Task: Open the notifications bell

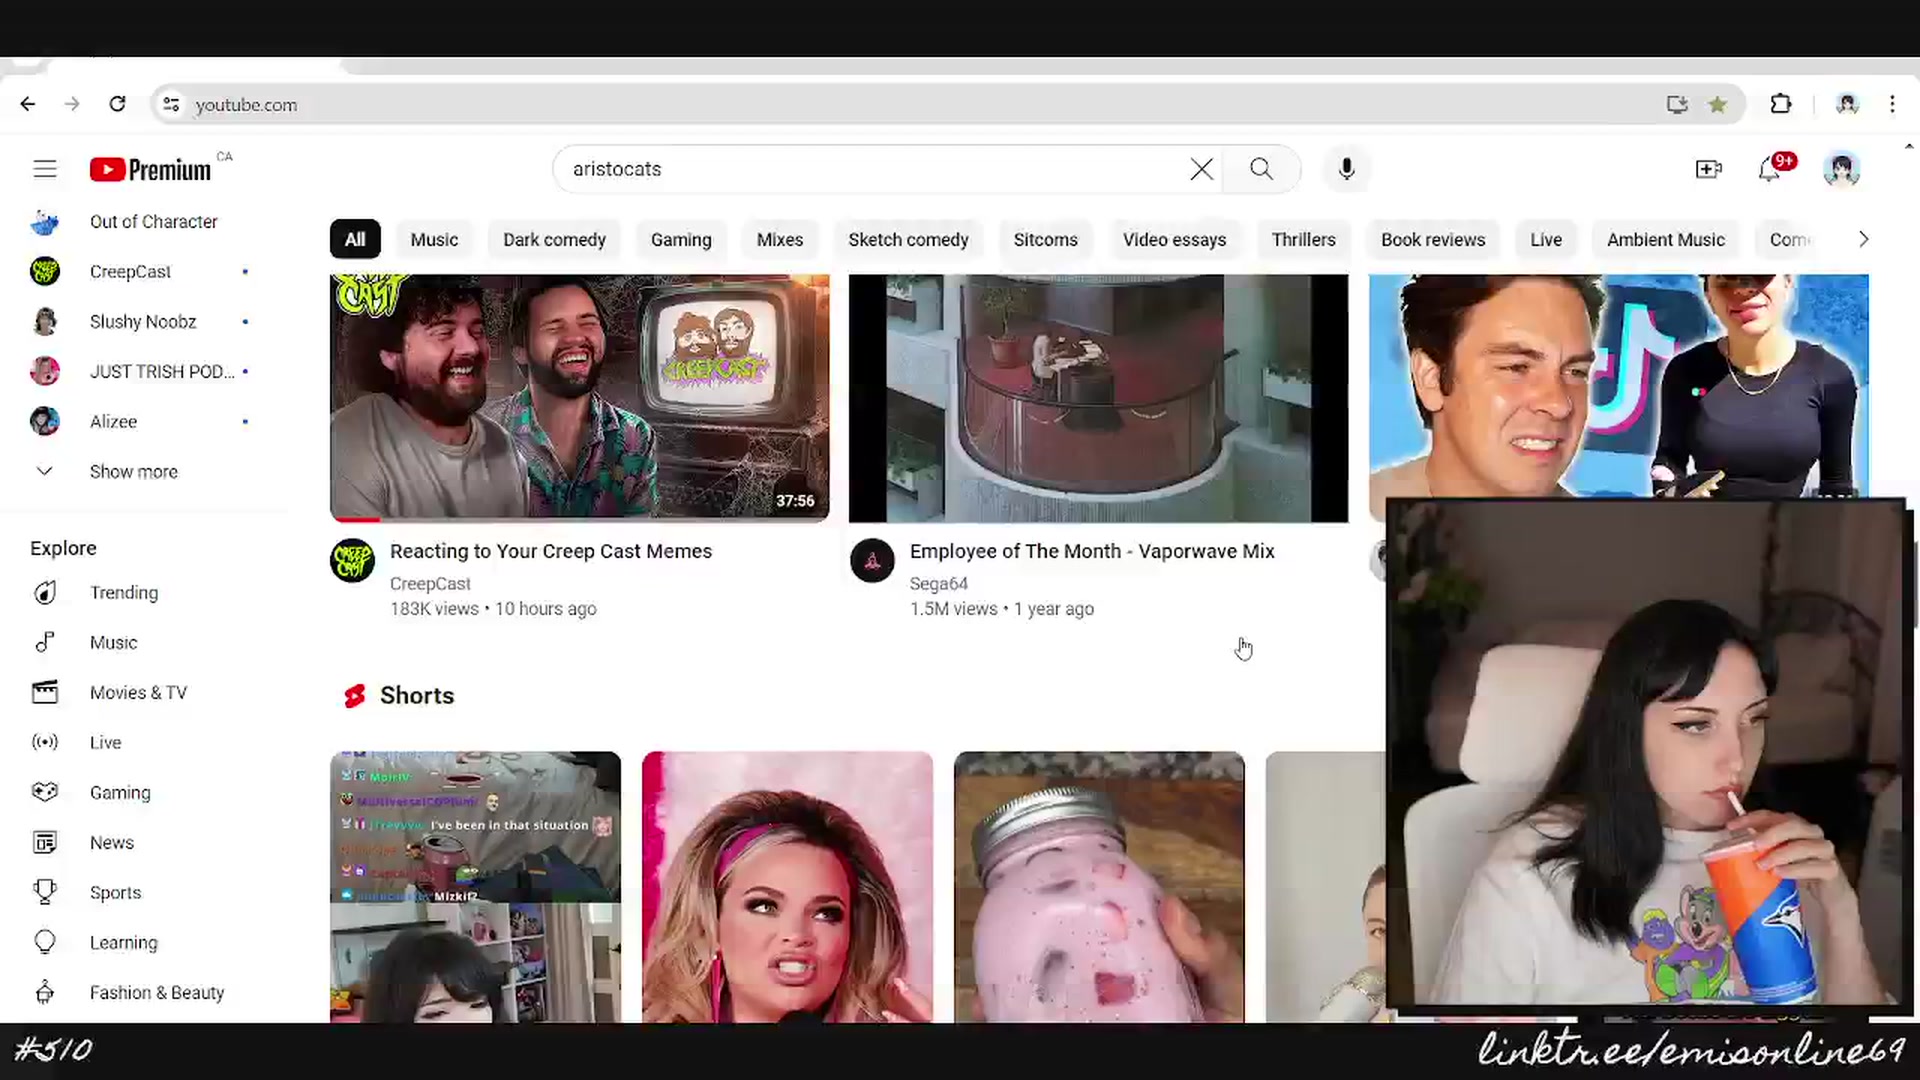Action: pos(1770,169)
